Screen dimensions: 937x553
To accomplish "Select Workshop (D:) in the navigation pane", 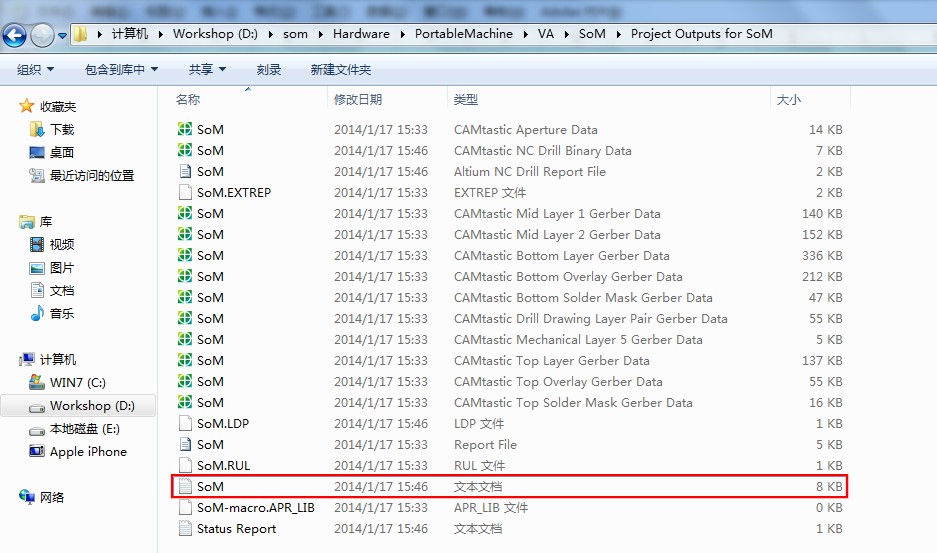I will coord(92,406).
